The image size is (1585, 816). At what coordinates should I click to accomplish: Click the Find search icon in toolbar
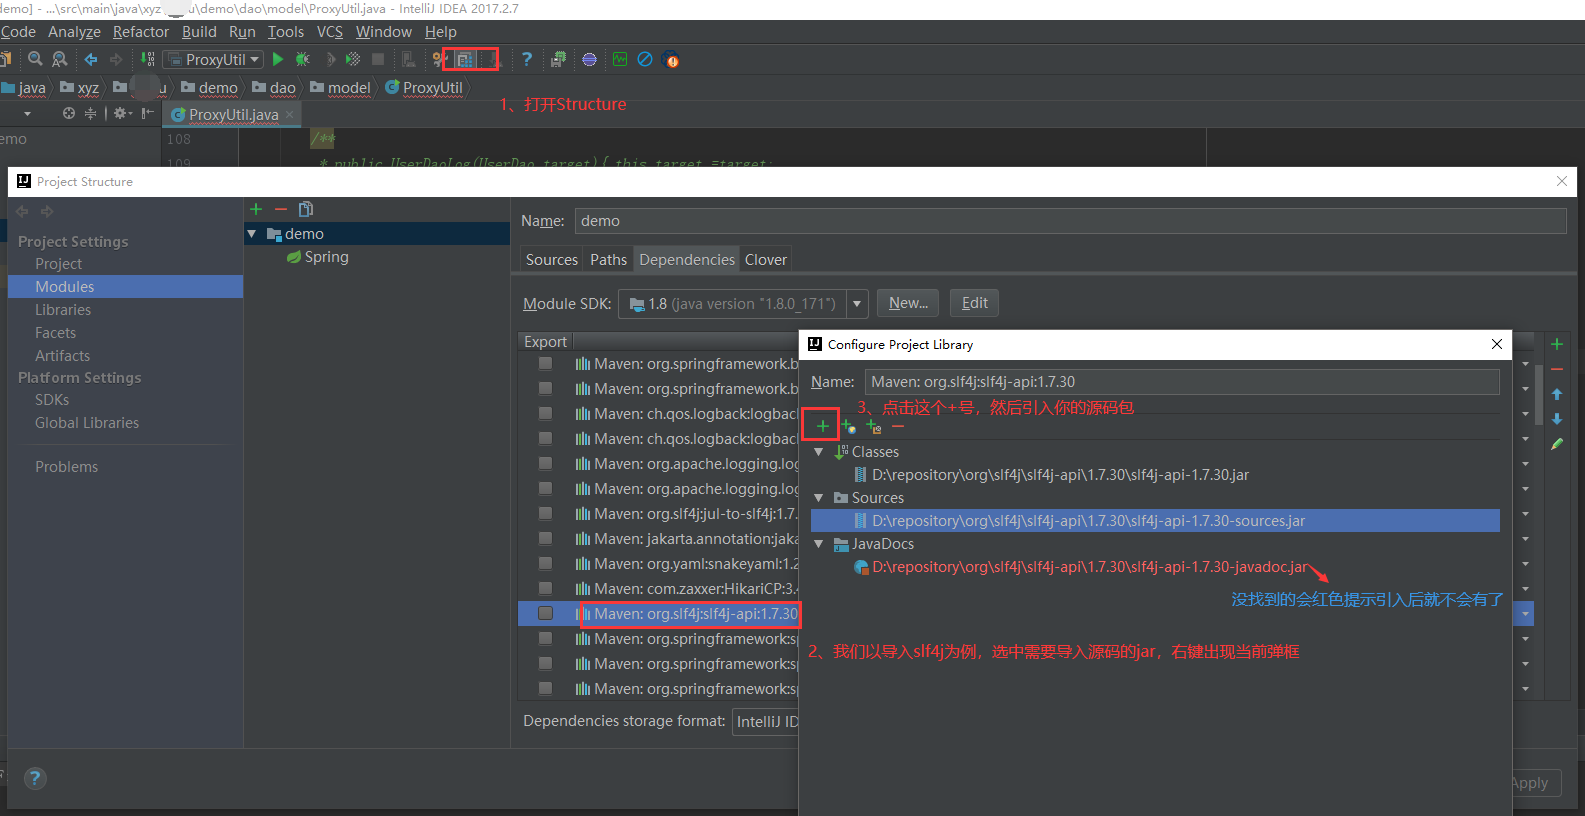click(35, 59)
